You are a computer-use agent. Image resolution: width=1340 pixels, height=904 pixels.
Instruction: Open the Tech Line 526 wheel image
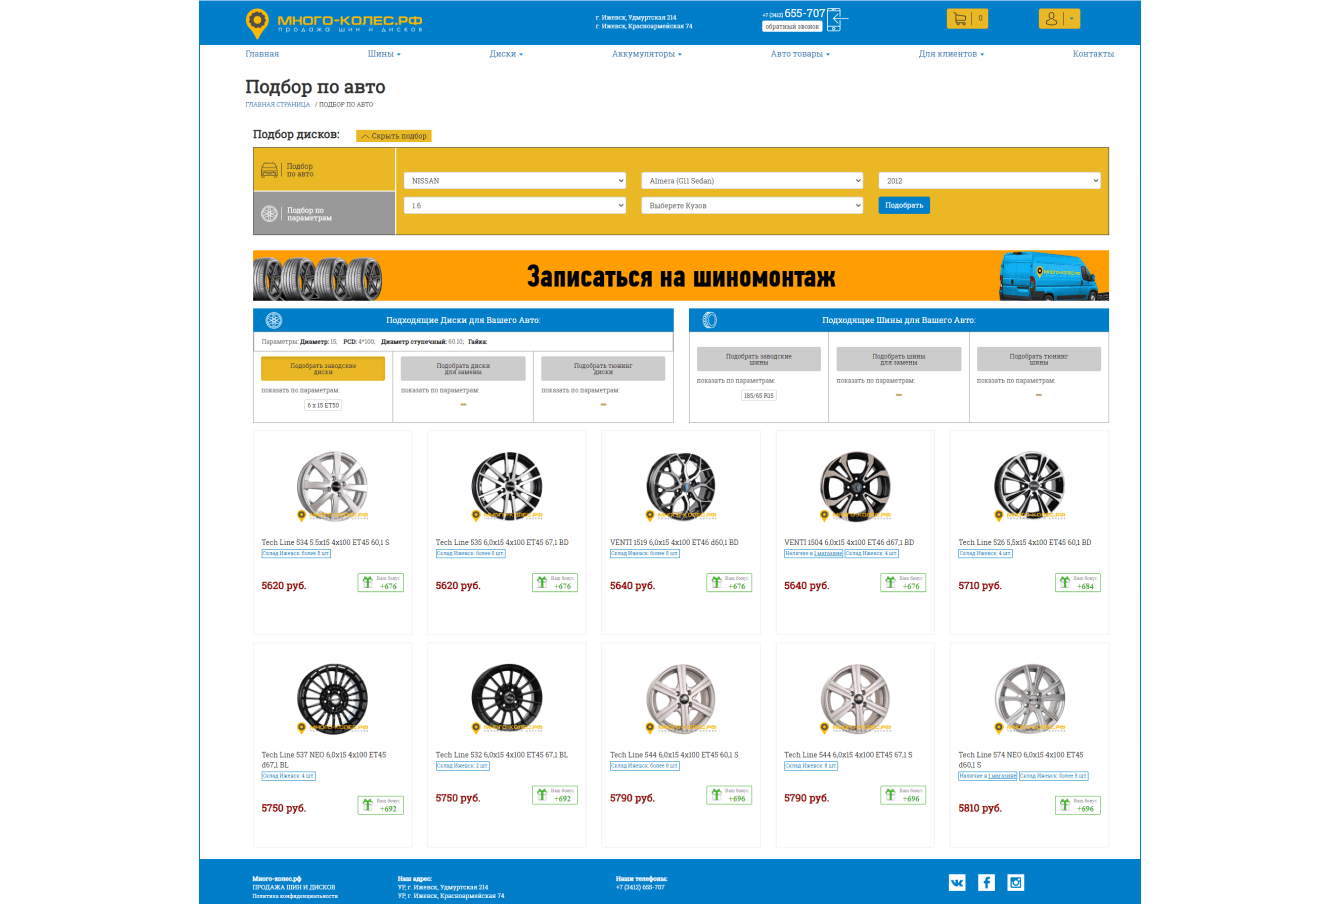tap(1030, 485)
